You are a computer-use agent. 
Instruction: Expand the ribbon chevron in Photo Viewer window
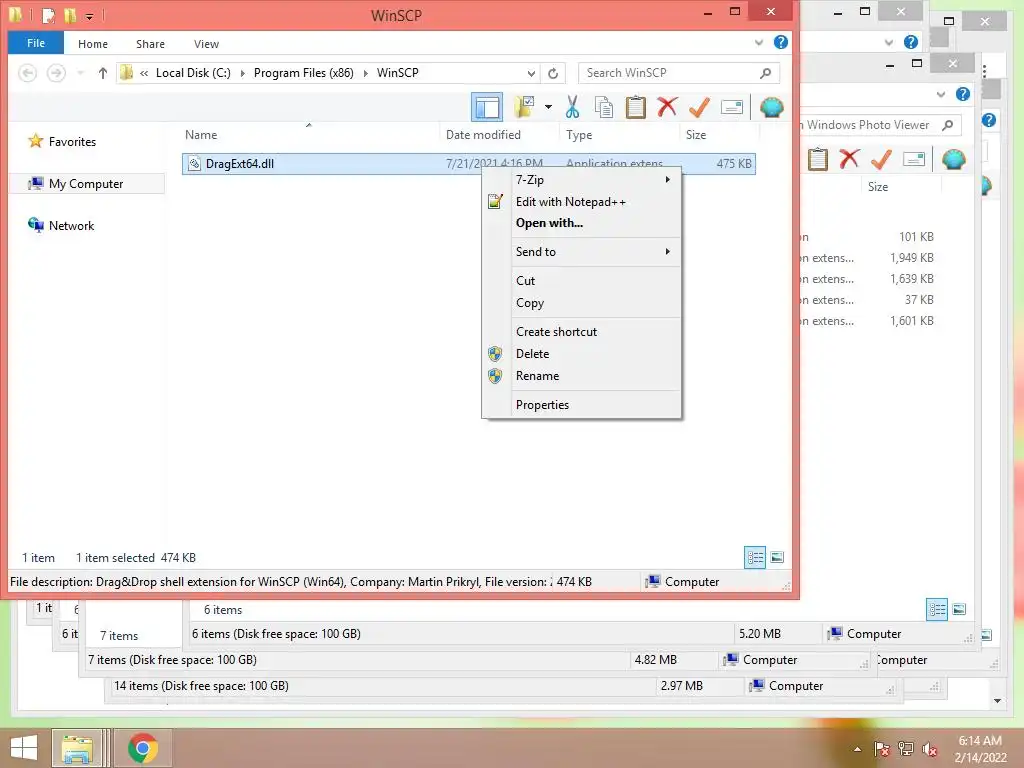click(940, 95)
